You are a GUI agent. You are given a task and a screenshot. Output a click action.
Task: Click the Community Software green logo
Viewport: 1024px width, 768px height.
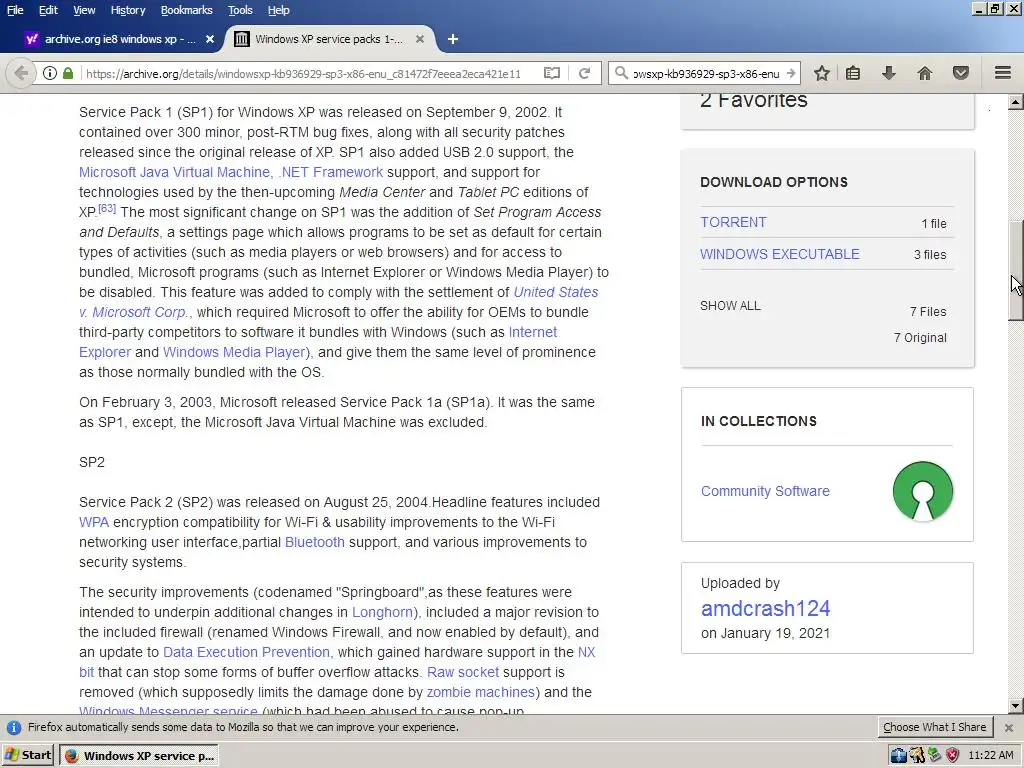(922, 491)
